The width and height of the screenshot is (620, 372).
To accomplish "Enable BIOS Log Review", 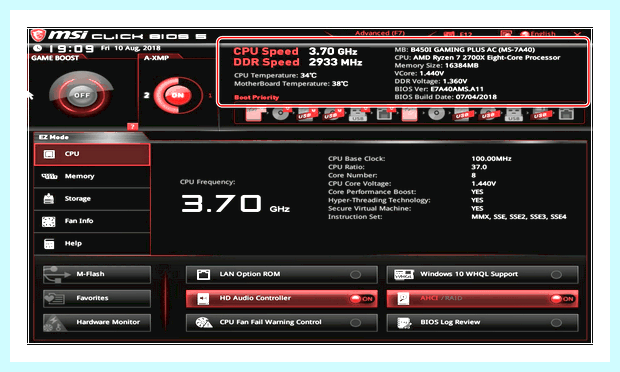I will [556, 323].
